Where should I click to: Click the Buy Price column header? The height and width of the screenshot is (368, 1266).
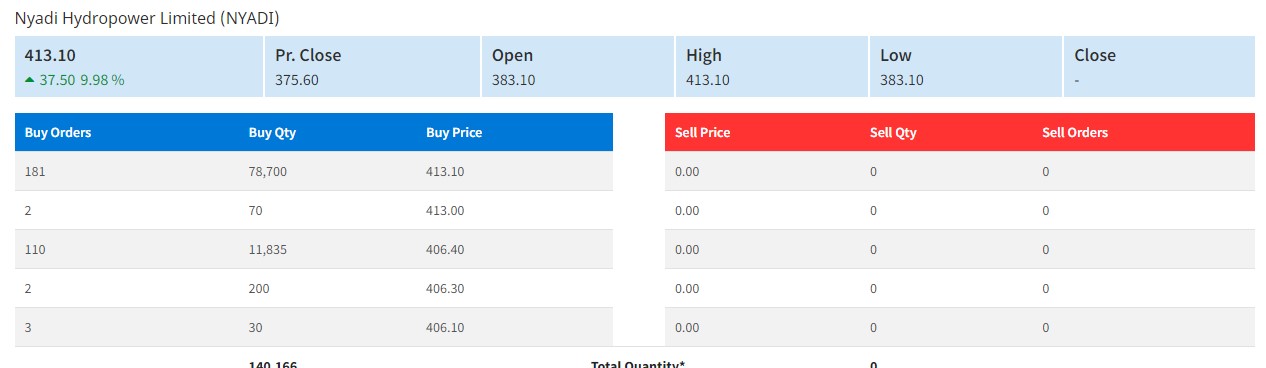tap(454, 132)
